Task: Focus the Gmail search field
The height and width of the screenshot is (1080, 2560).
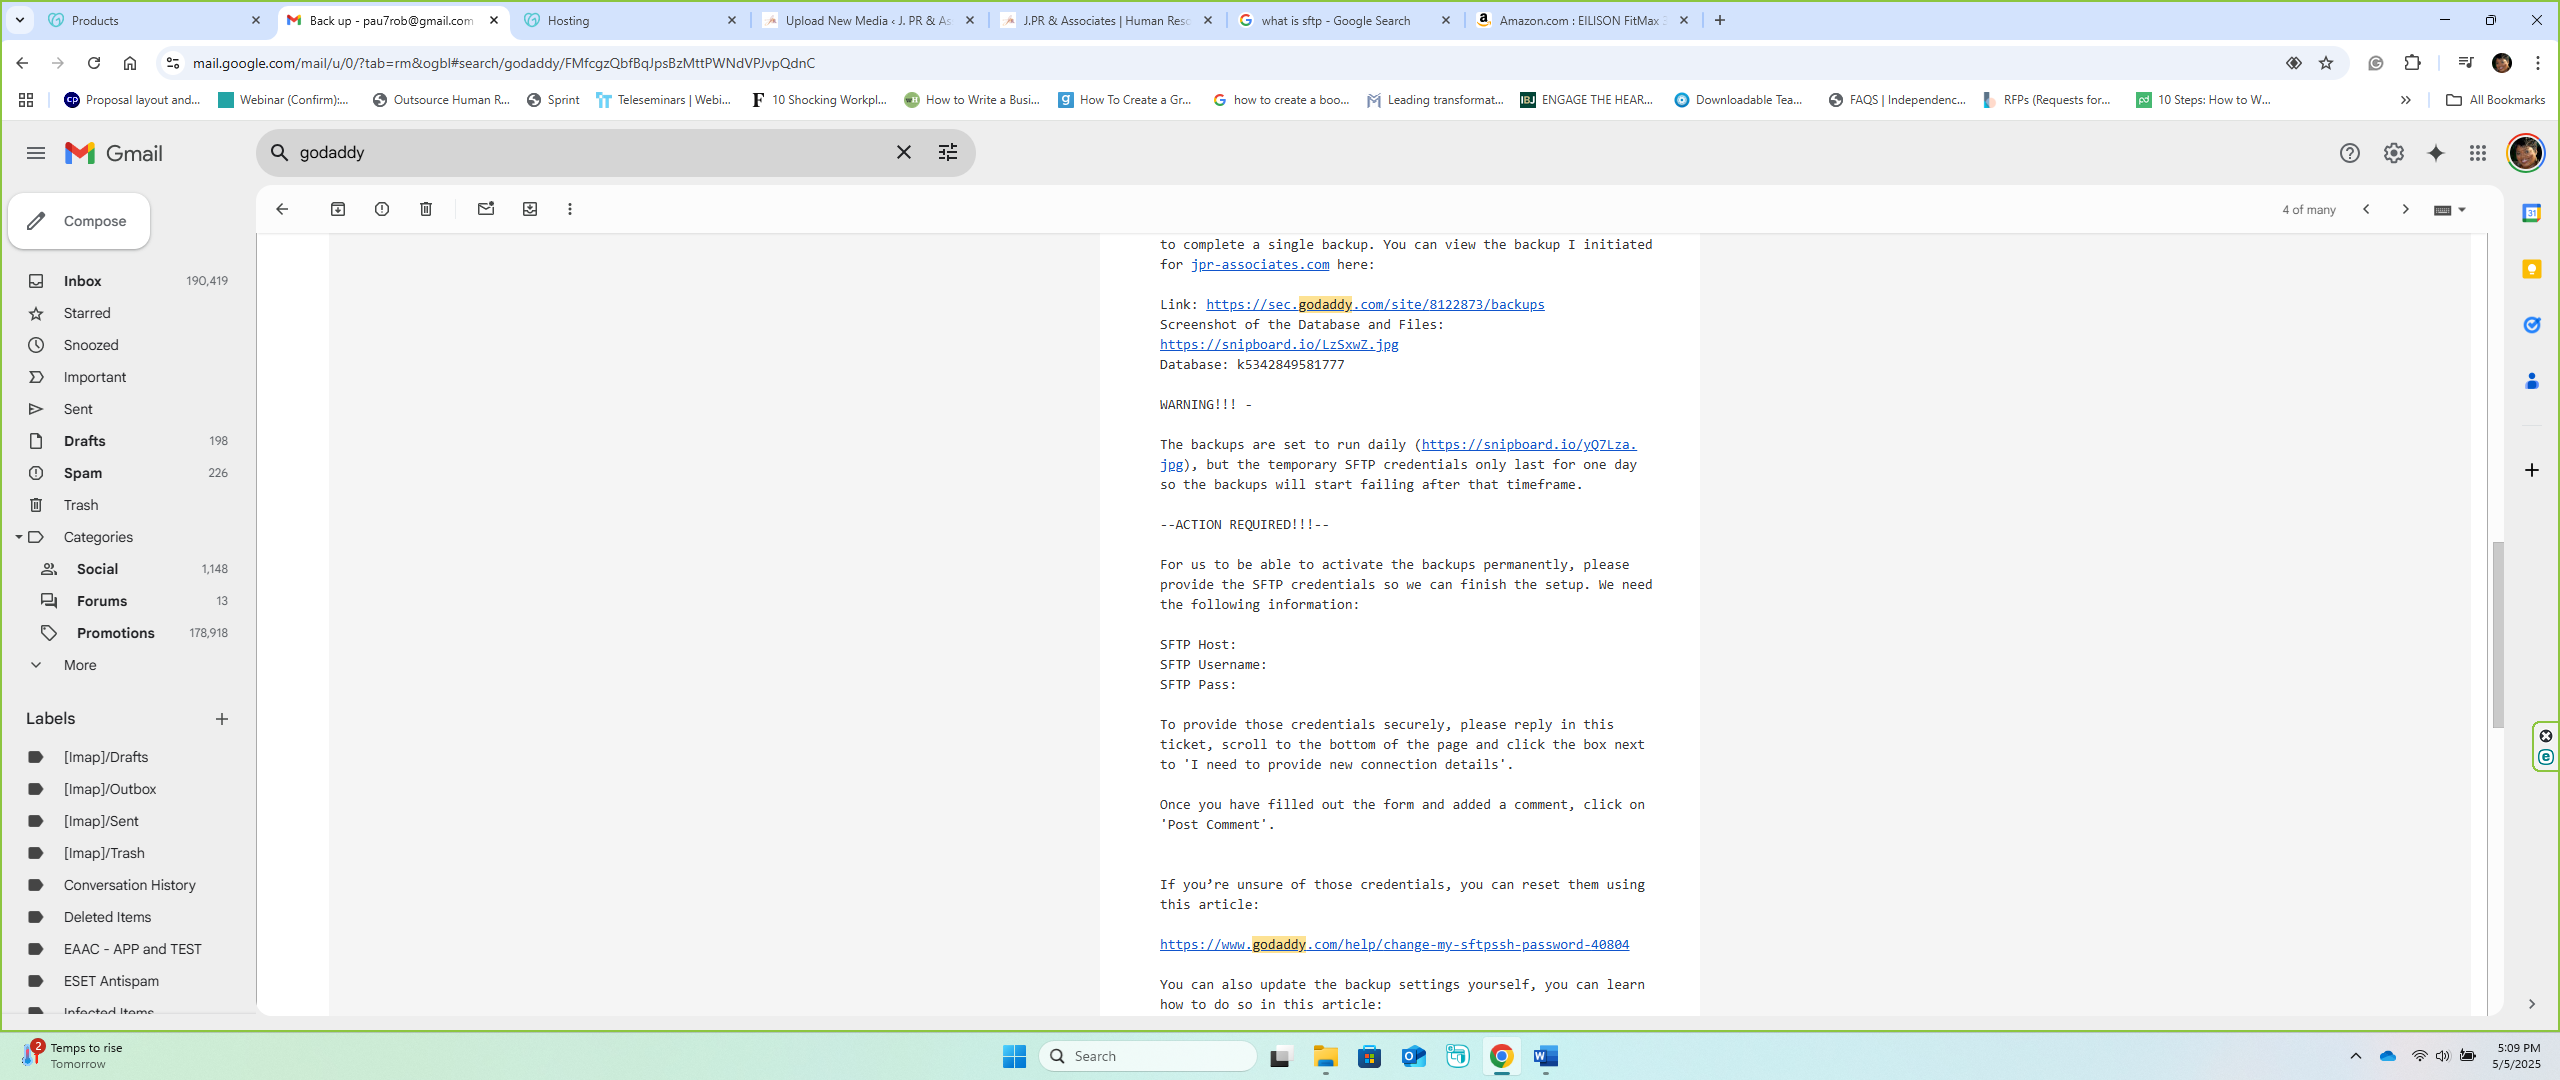Action: click(x=590, y=152)
